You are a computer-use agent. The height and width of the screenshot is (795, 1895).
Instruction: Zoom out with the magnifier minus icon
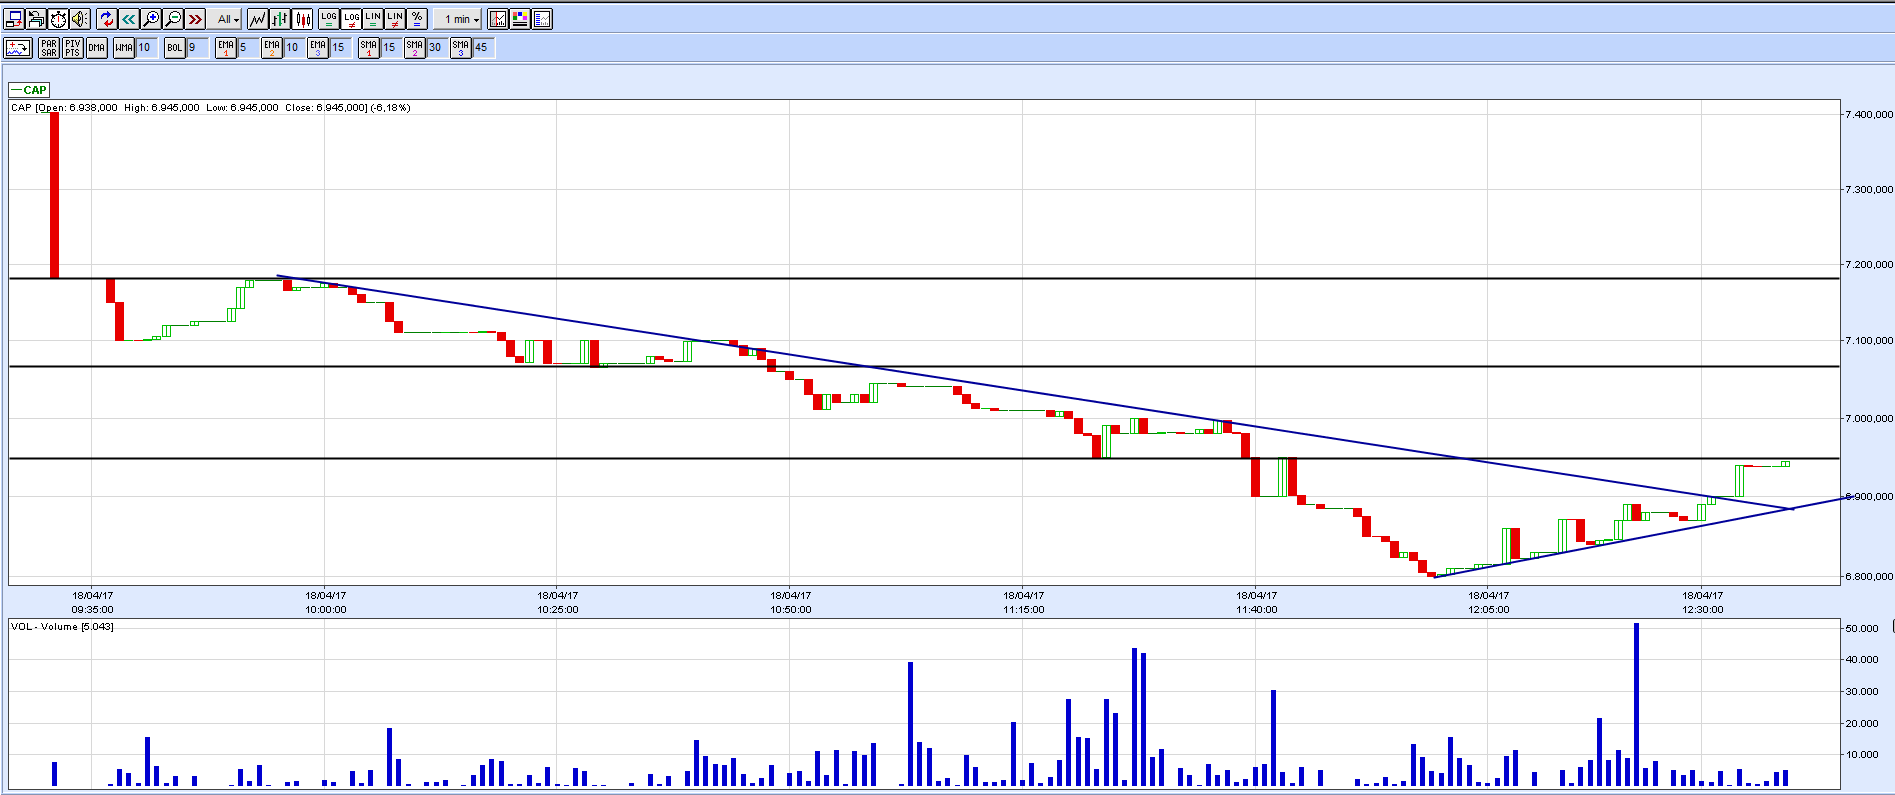coord(173,19)
